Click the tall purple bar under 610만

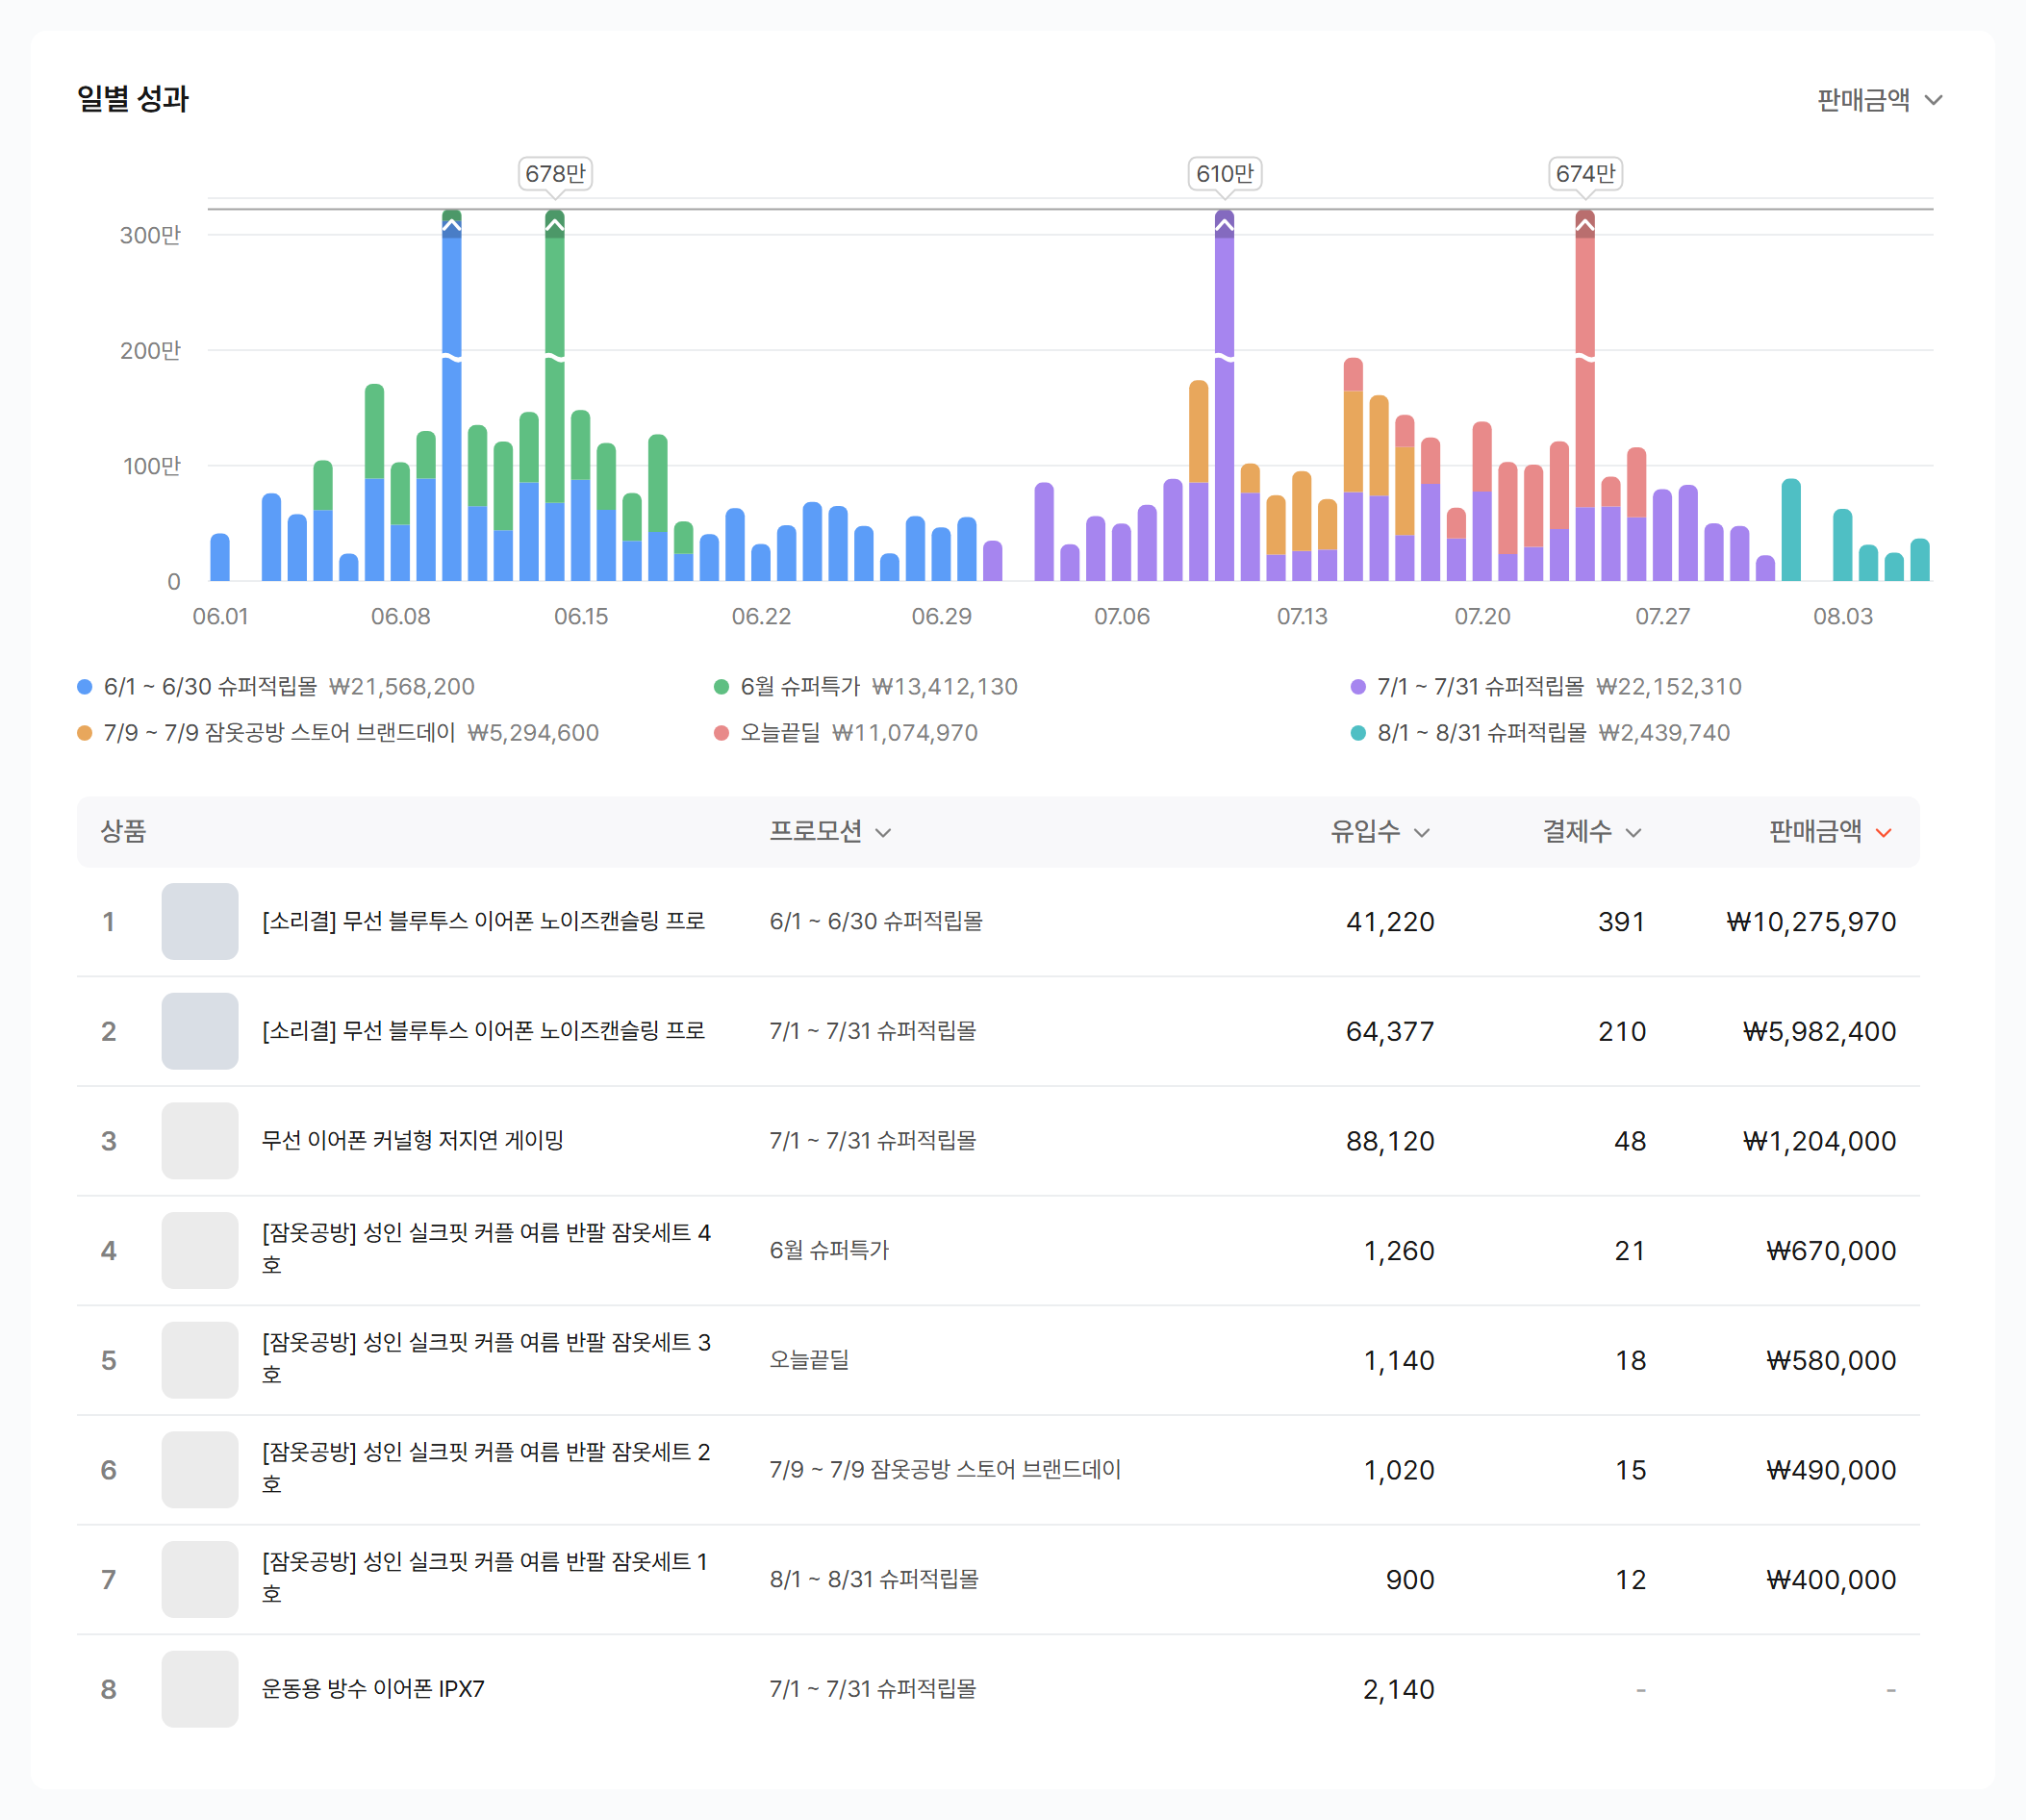[1224, 395]
